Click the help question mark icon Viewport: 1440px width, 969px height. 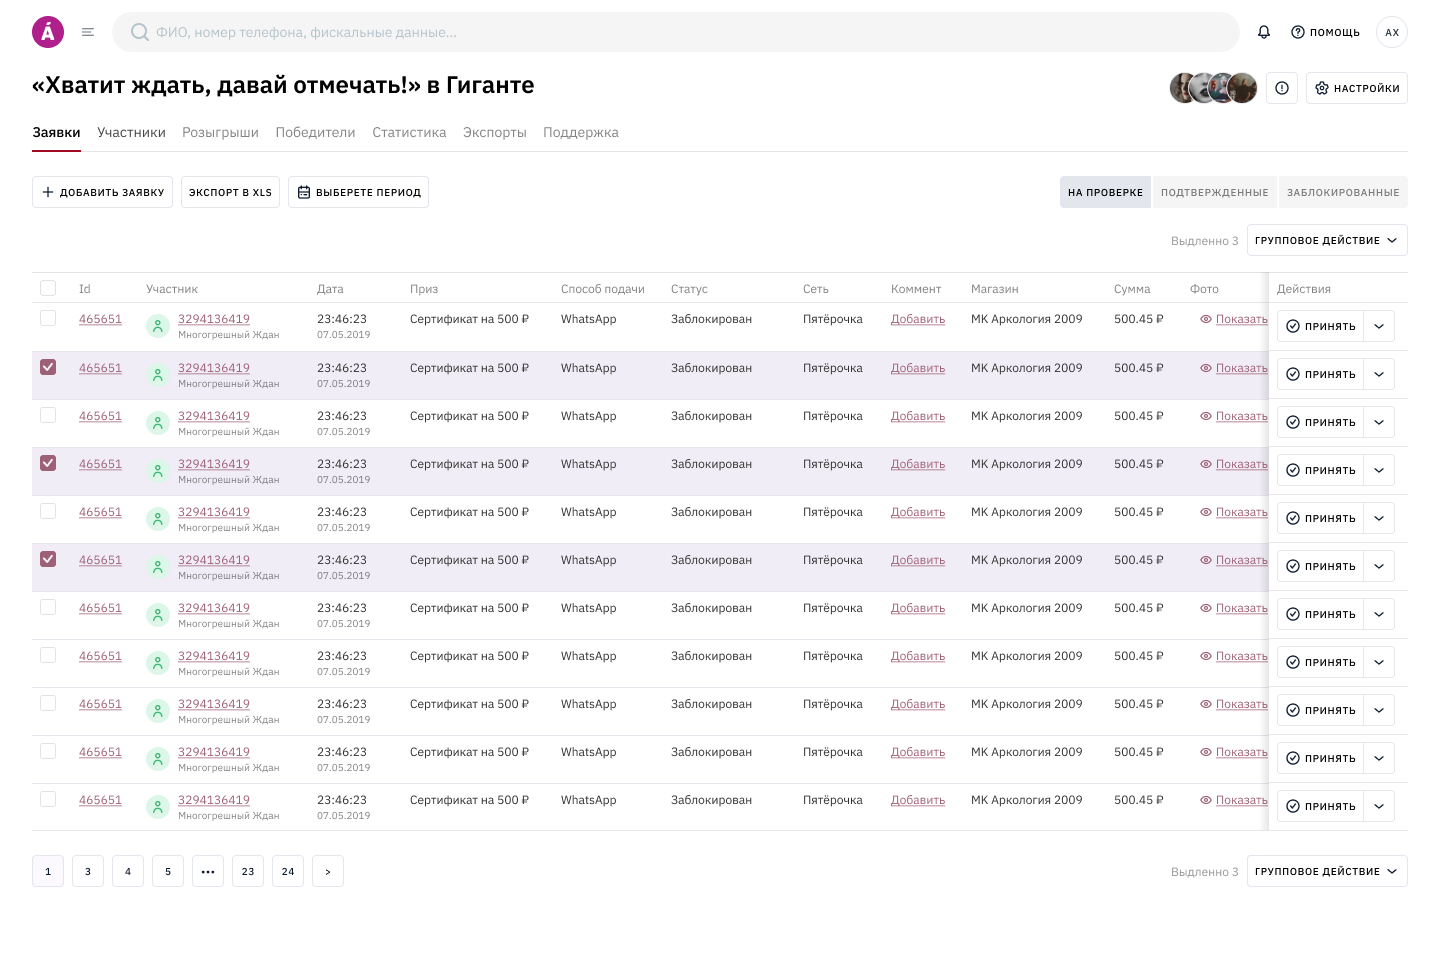click(1298, 32)
